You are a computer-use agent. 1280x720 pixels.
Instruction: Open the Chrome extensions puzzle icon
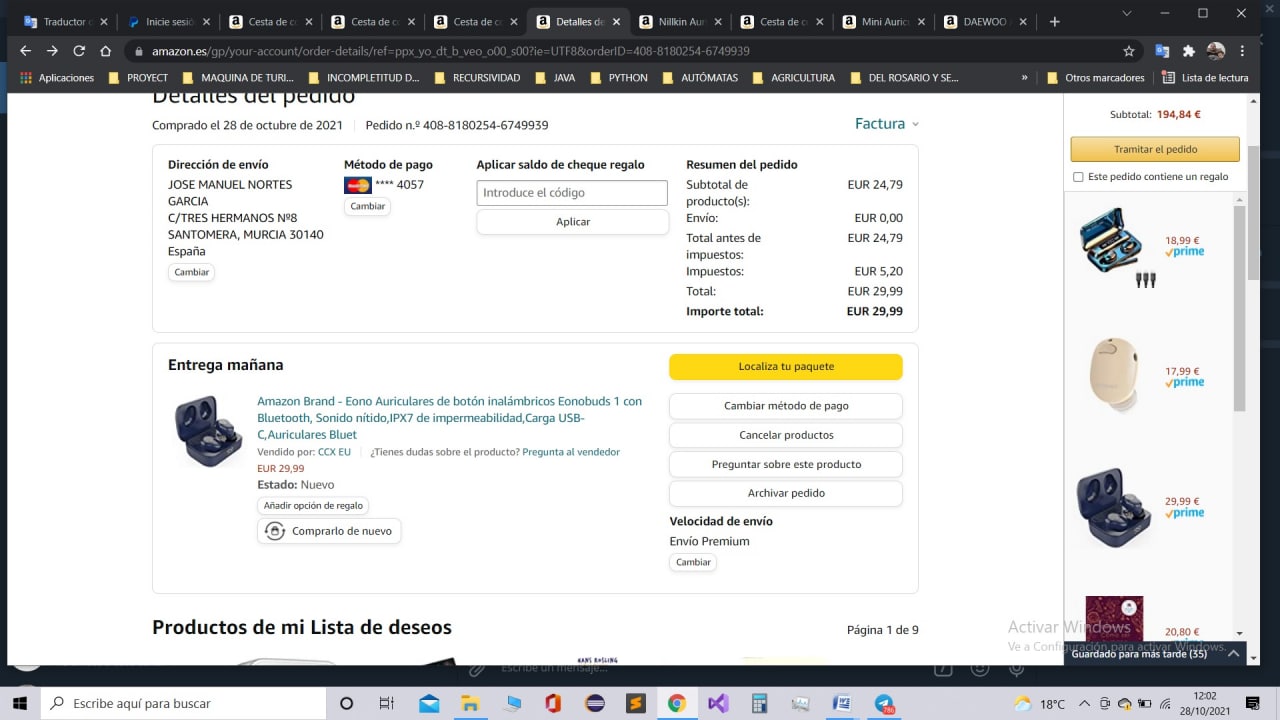1188,51
